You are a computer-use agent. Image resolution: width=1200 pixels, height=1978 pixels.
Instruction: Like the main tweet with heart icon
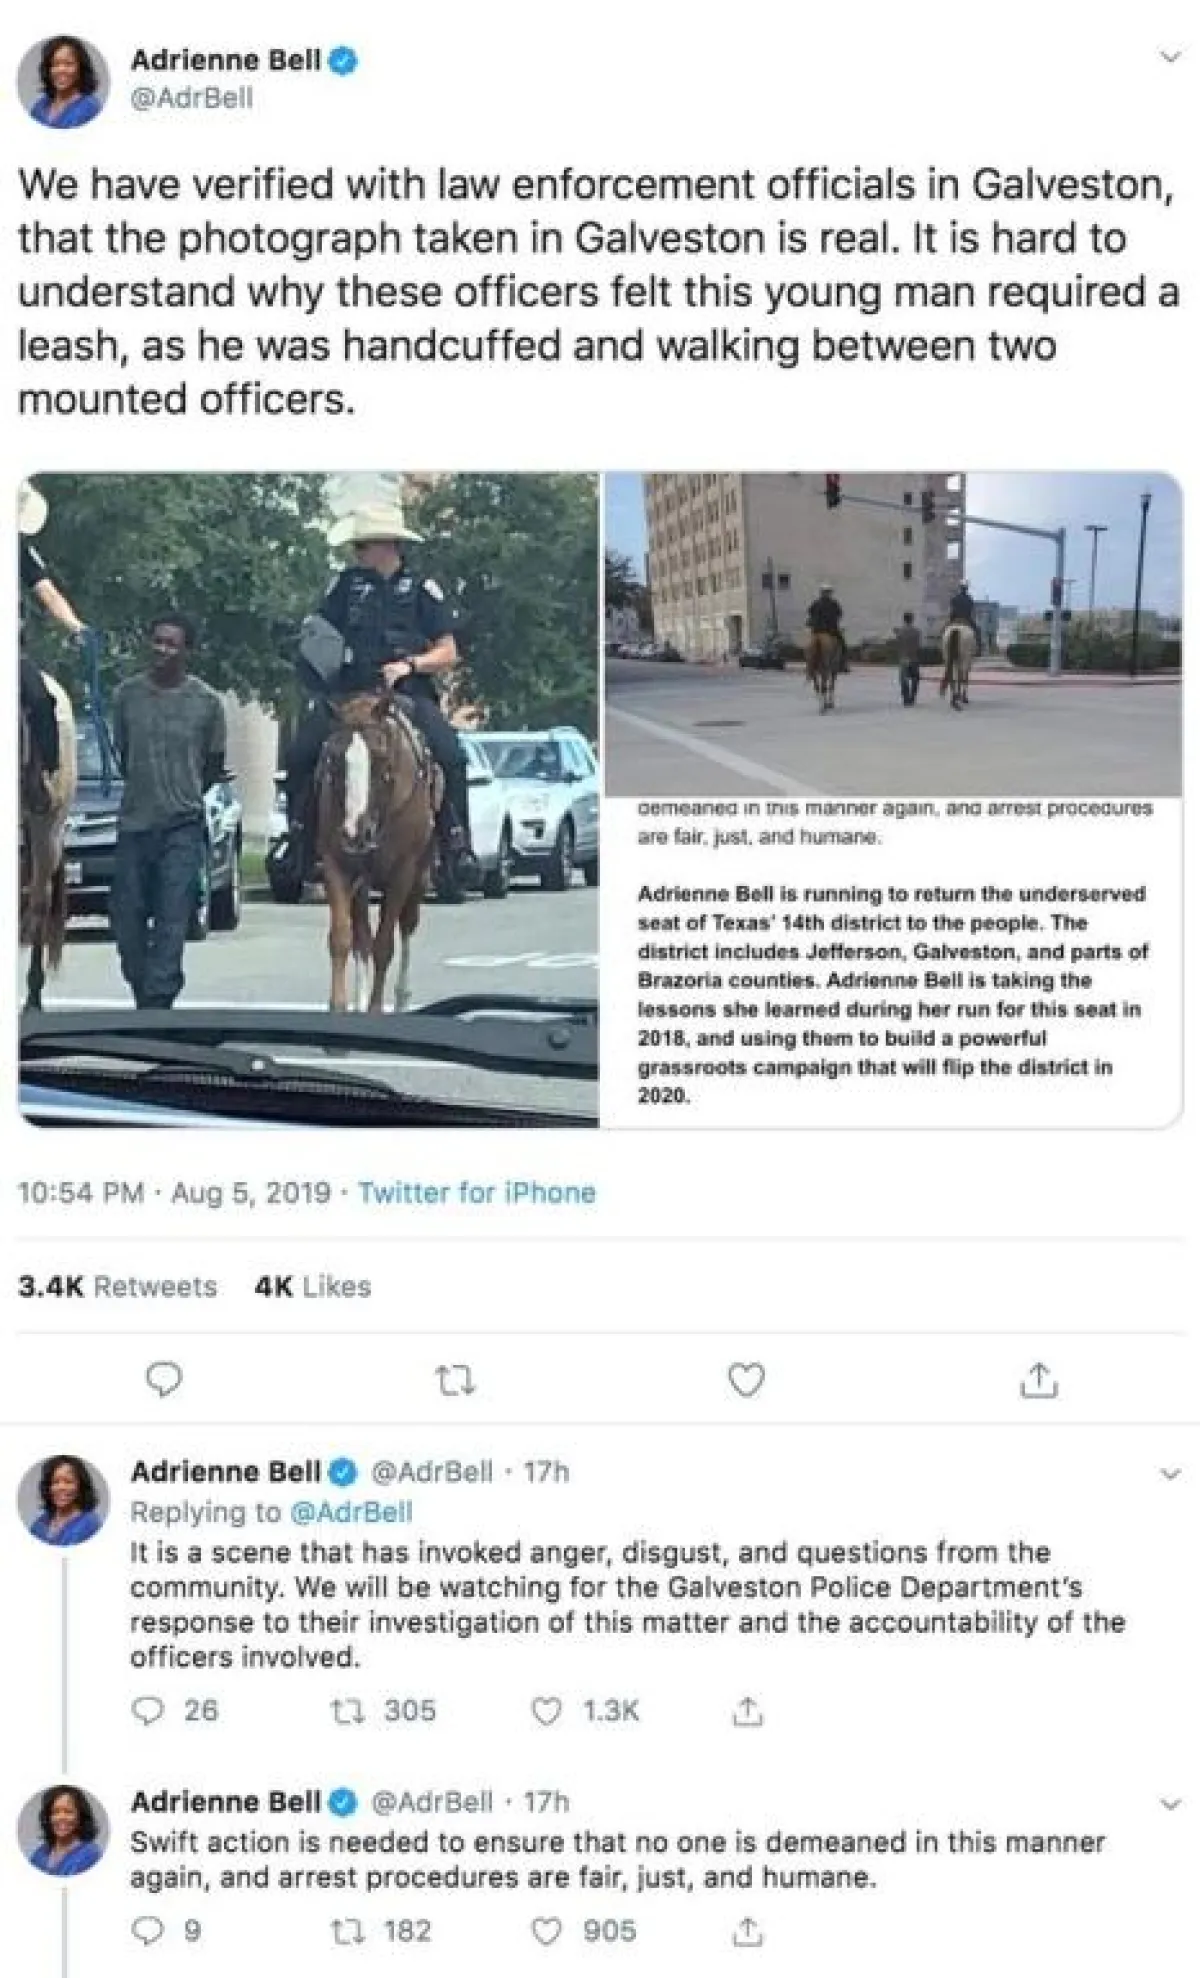(745, 1380)
